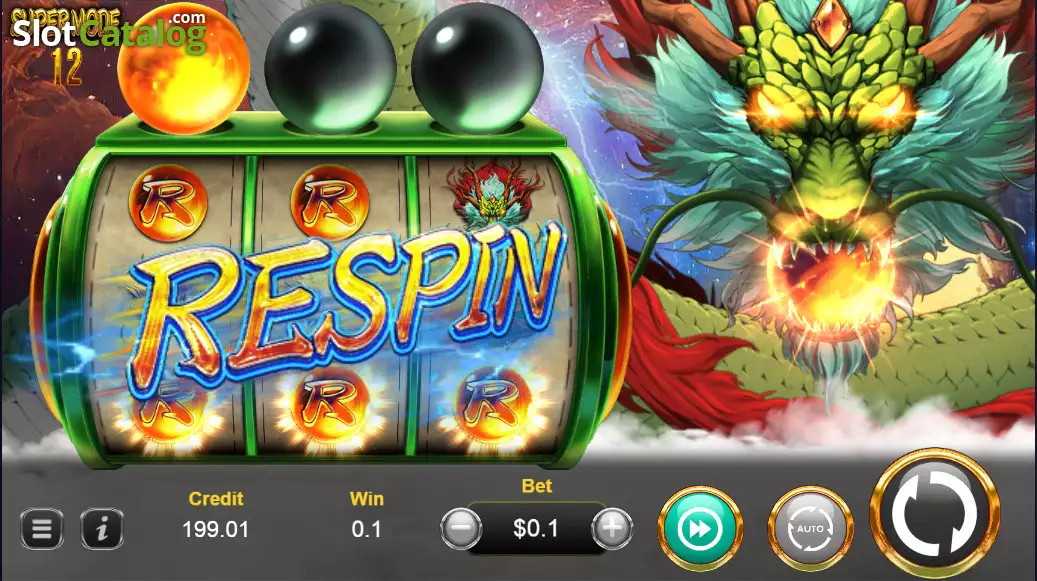This screenshot has height=581, width=1037.
Task: Increase bet with the plus button
Action: 612,528
